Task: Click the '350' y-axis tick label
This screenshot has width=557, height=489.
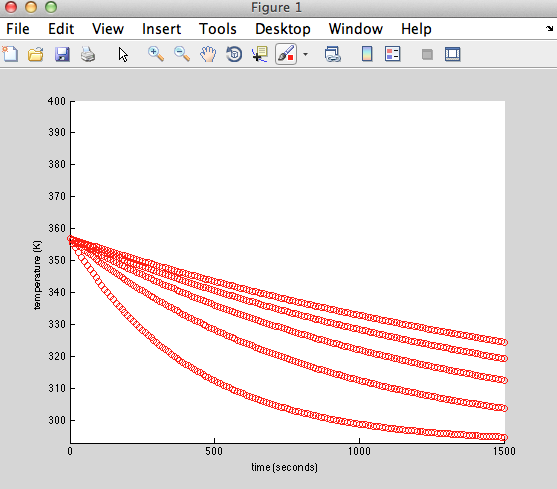Action: coord(57,260)
